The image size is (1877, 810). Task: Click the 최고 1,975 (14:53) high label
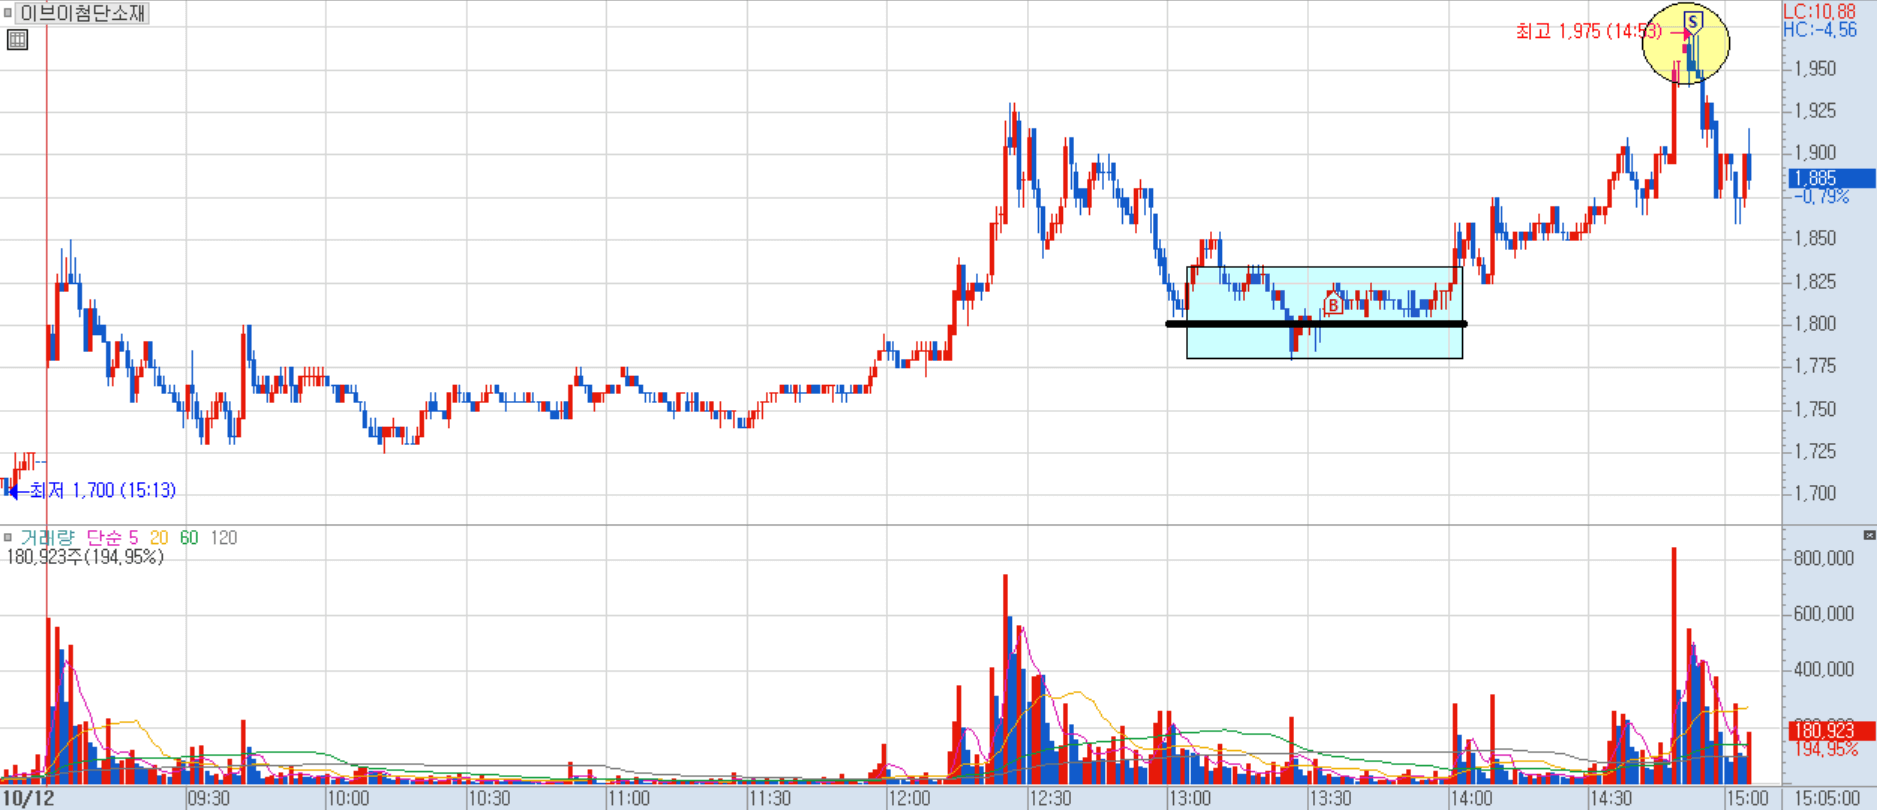point(1588,31)
